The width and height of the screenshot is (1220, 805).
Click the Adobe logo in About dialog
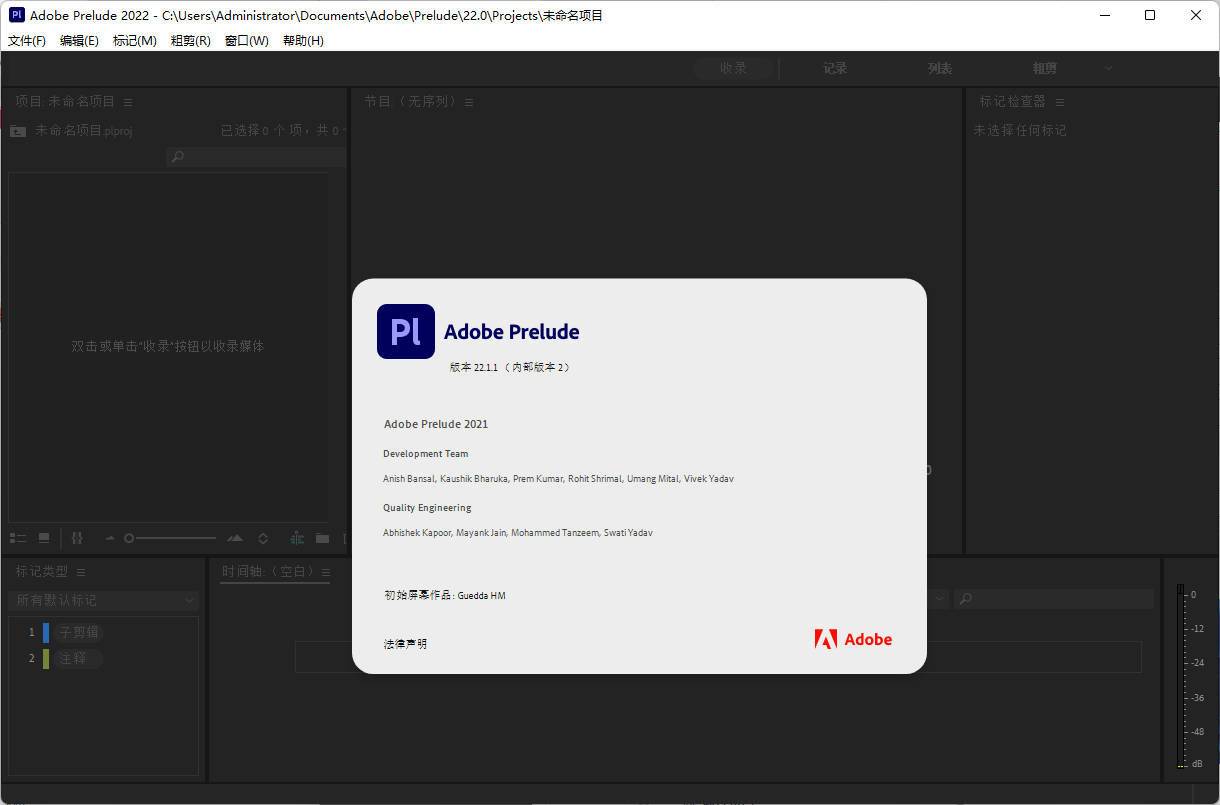pos(853,639)
